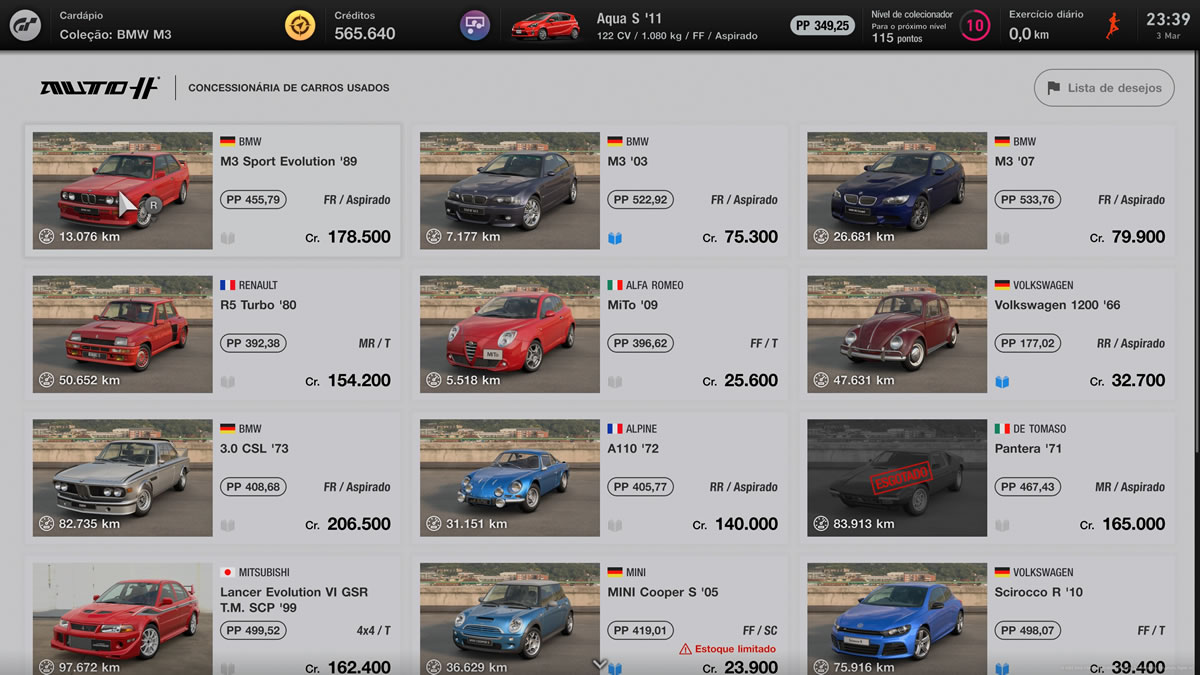
Task: Choose the Alpine A110 '72 car card
Action: [x=600, y=478]
